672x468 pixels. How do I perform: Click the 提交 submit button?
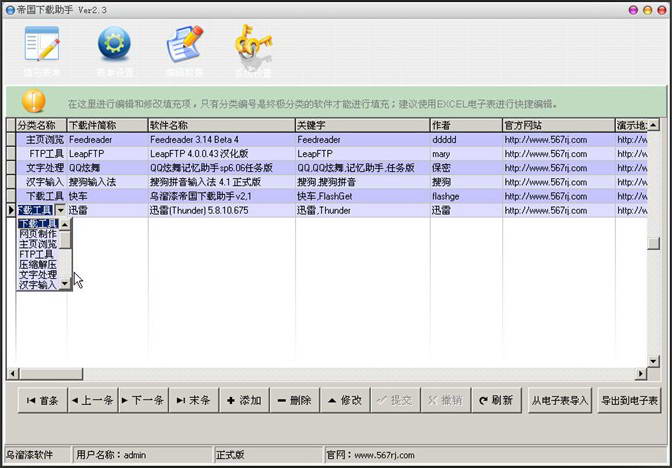396,400
